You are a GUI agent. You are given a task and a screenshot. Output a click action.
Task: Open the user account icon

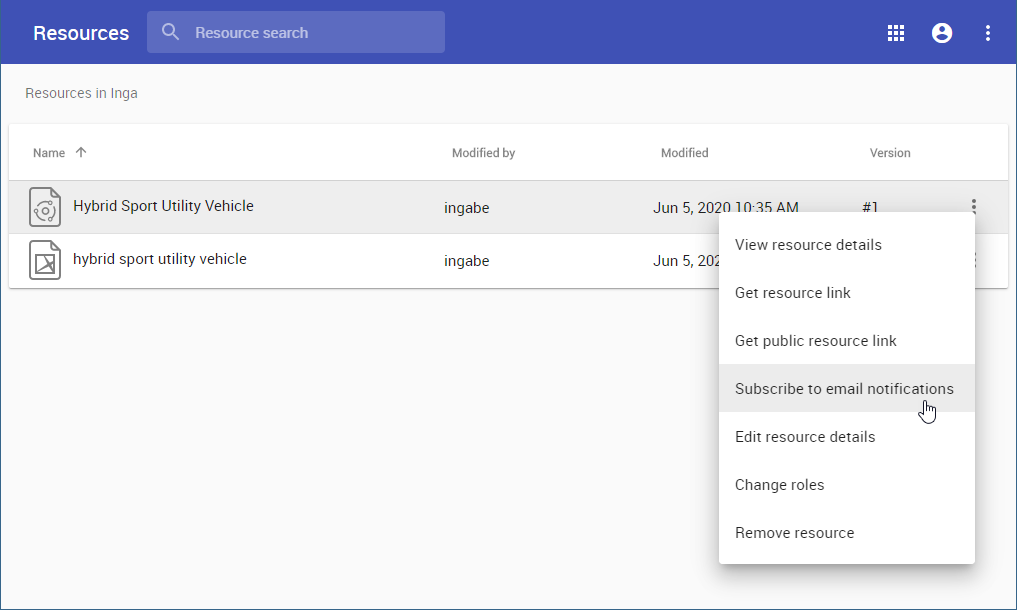pos(942,33)
